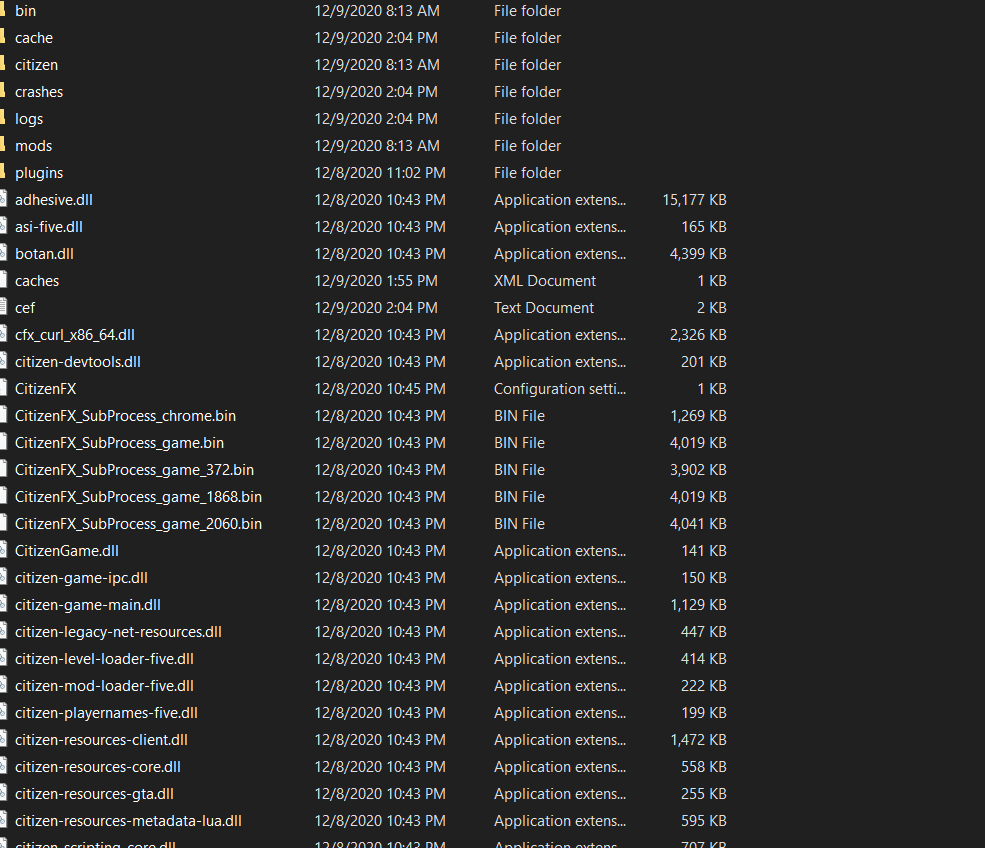Click the 15,177 KB size value
This screenshot has width=985, height=848.
[694, 200]
